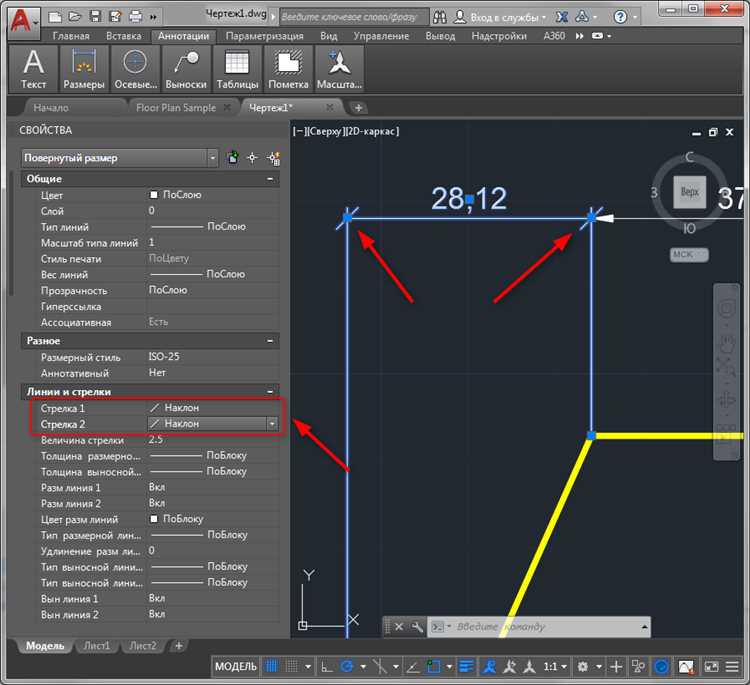Click the Цвет ПоСлою white color swatch
The height and width of the screenshot is (685, 750).
point(154,195)
